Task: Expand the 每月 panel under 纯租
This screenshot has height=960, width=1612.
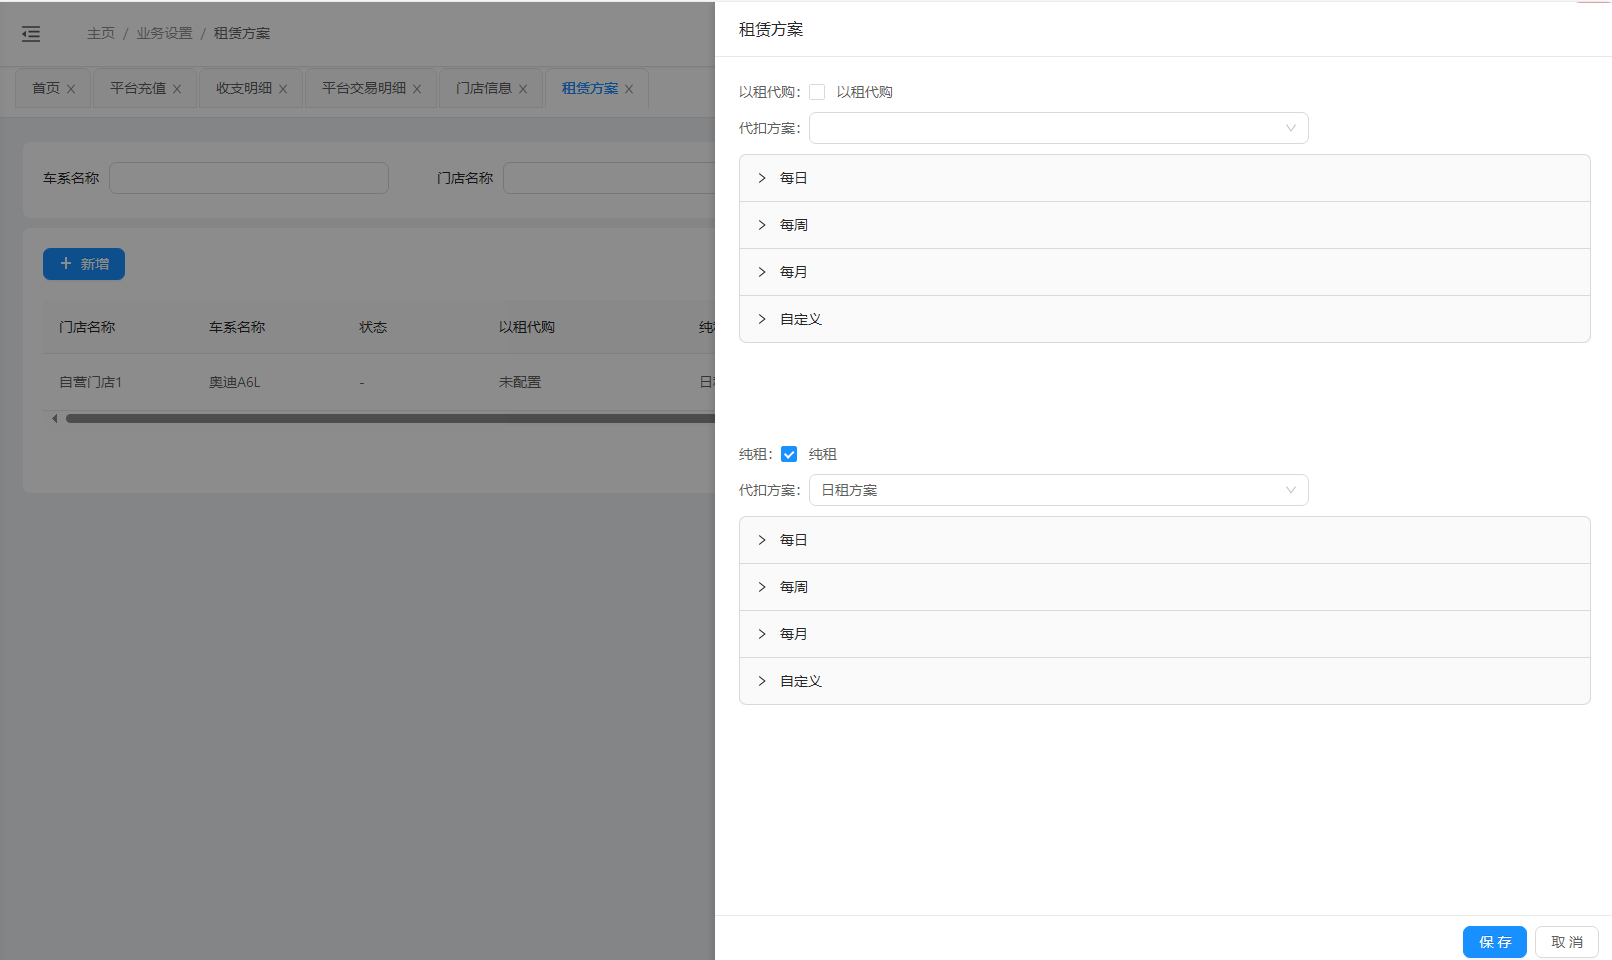Action: pyautogui.click(x=794, y=634)
